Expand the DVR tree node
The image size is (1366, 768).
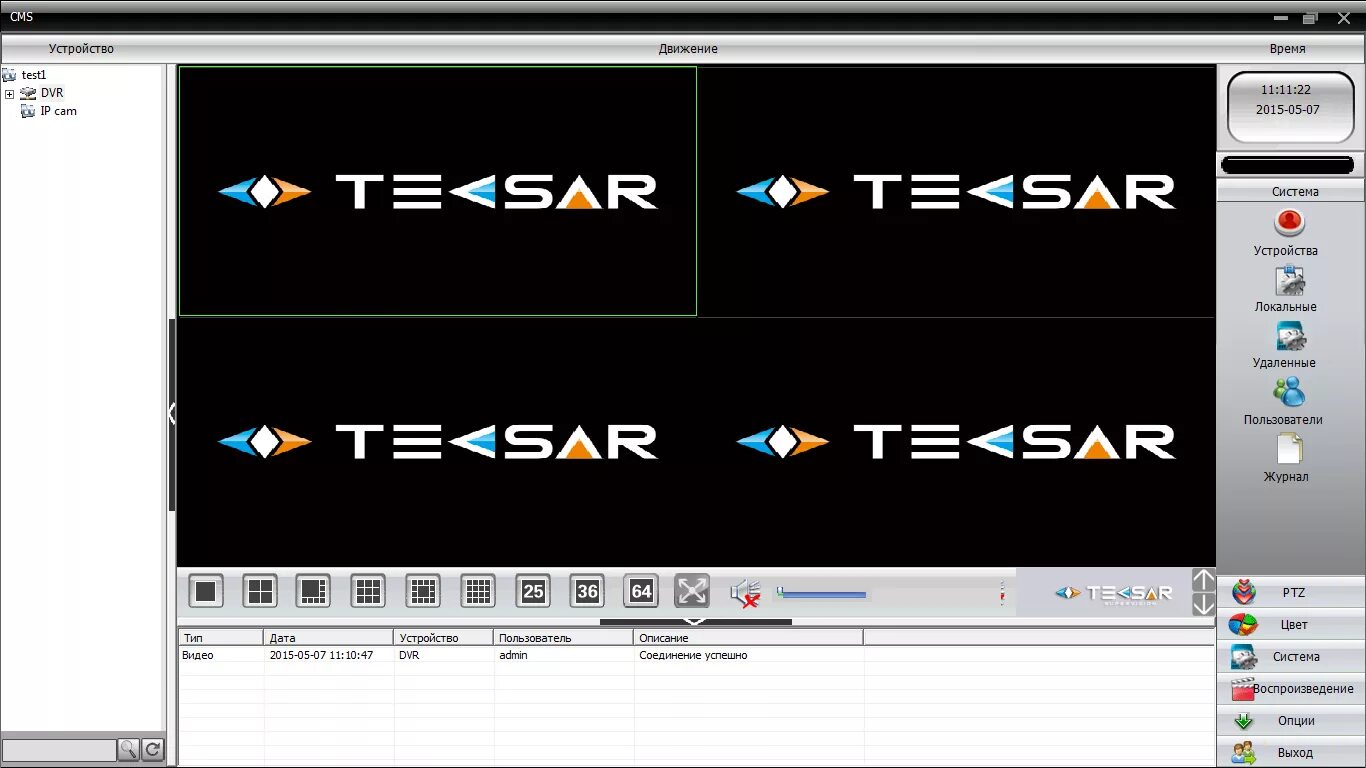point(9,93)
